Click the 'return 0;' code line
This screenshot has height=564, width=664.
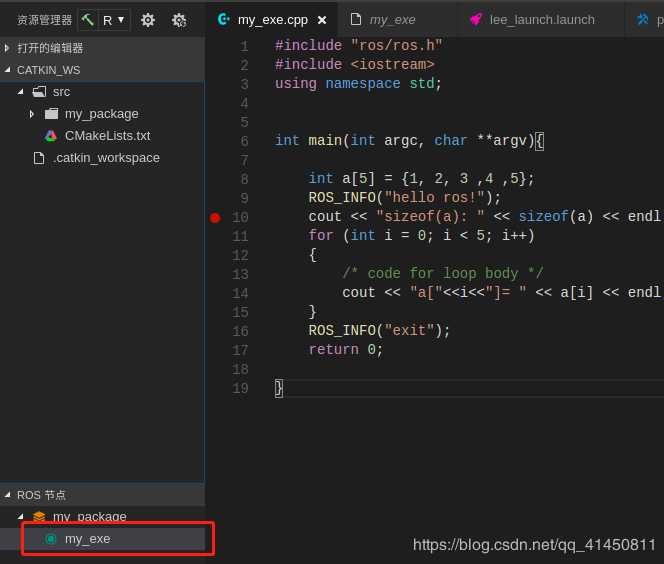346,350
